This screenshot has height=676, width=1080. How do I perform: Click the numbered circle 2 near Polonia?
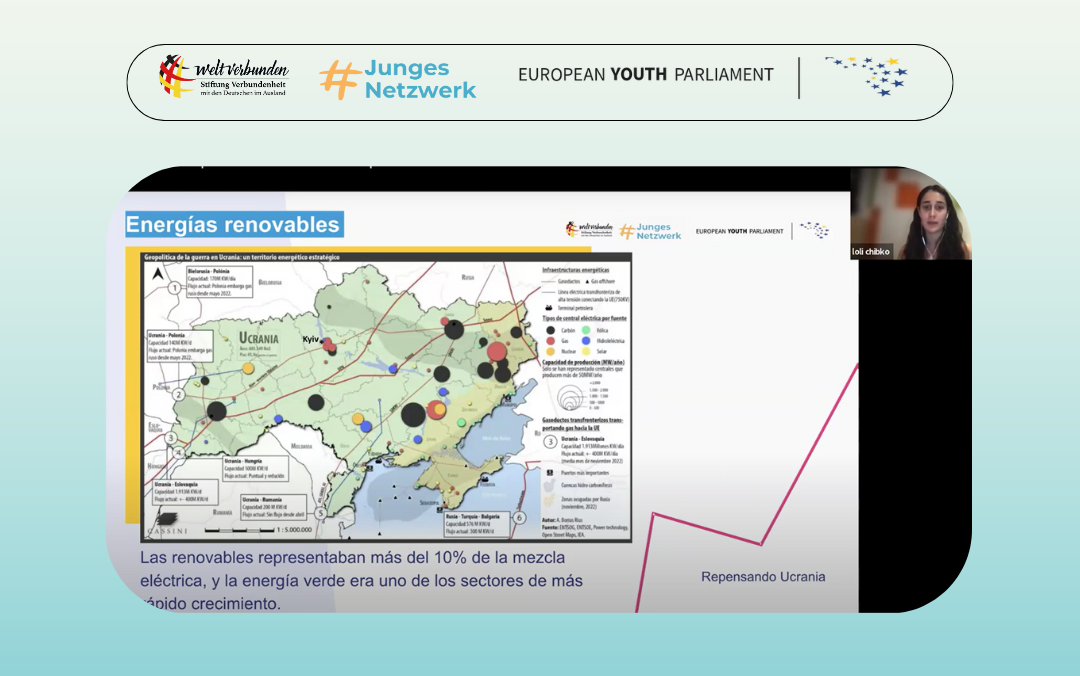(178, 394)
